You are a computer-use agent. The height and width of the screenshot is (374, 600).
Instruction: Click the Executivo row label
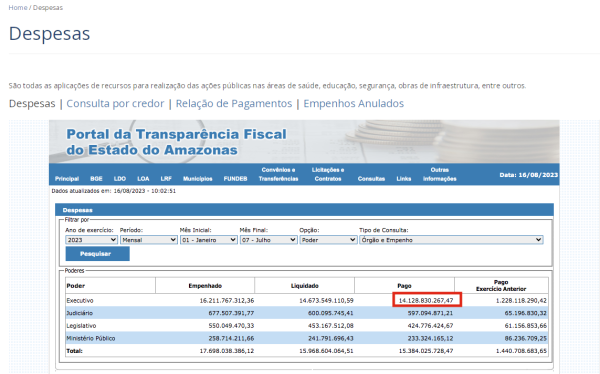[80, 301]
